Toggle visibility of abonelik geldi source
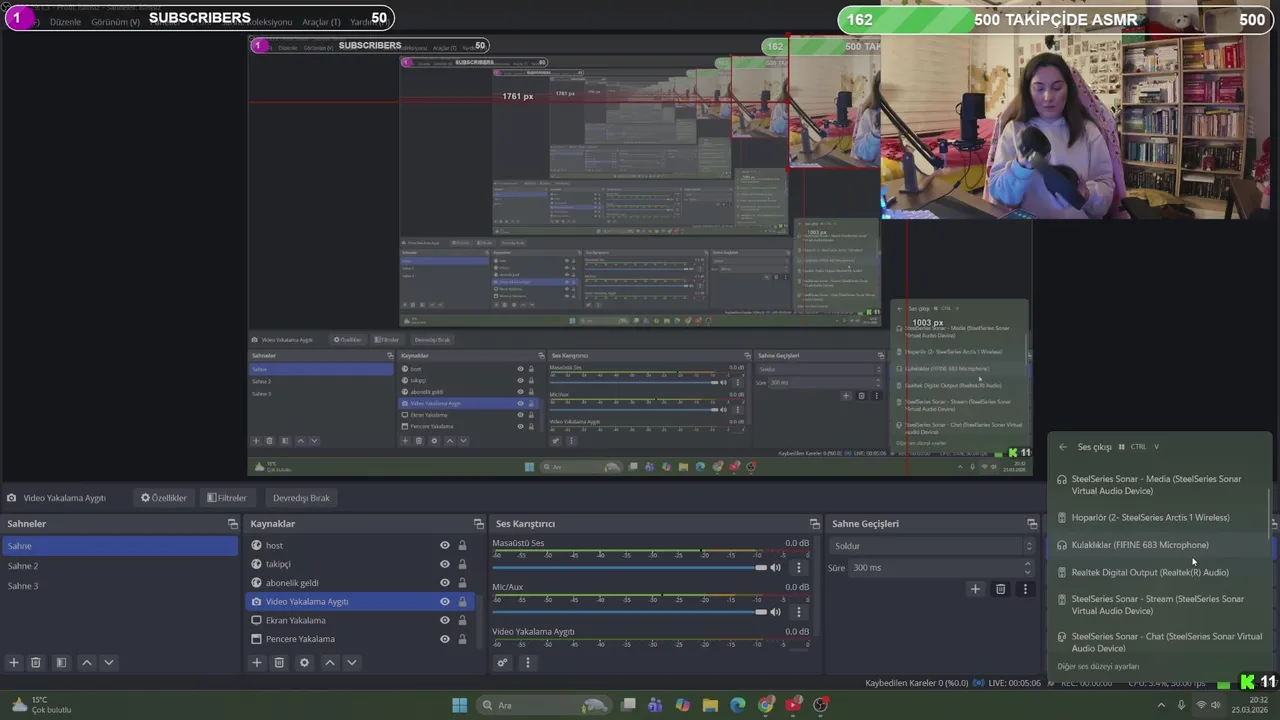This screenshot has height=720, width=1280. pyautogui.click(x=445, y=583)
